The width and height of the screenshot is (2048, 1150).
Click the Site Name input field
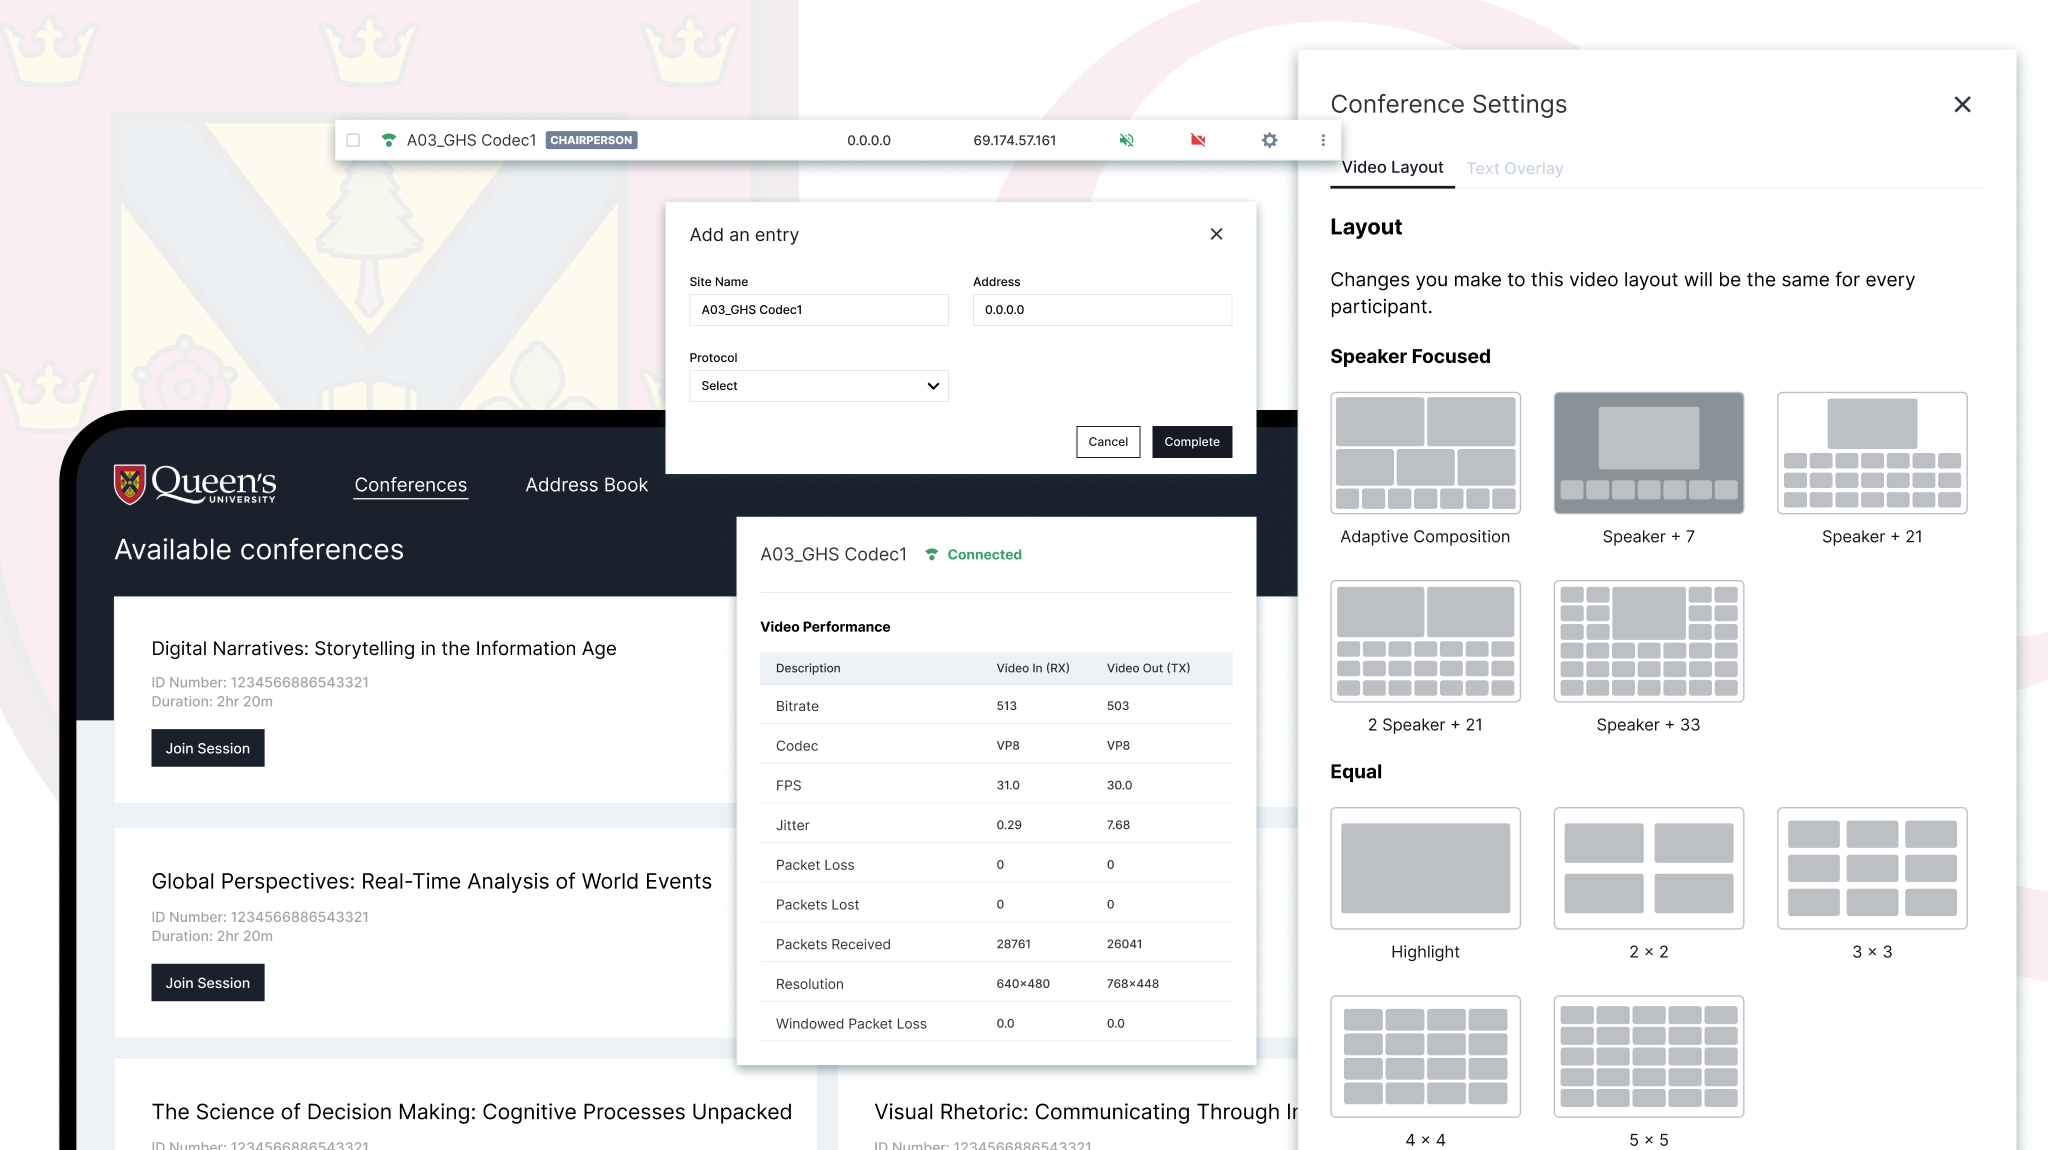coord(818,310)
